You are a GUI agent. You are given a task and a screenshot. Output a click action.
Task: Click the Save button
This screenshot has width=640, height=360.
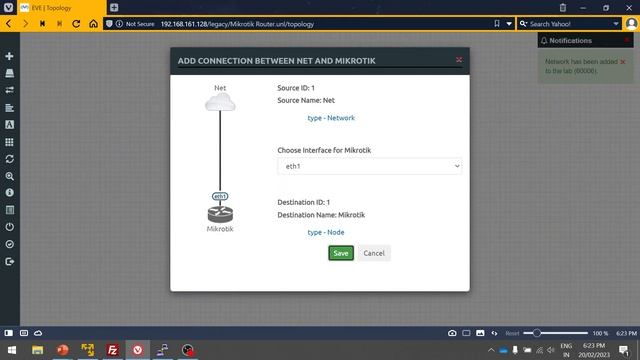pos(341,253)
